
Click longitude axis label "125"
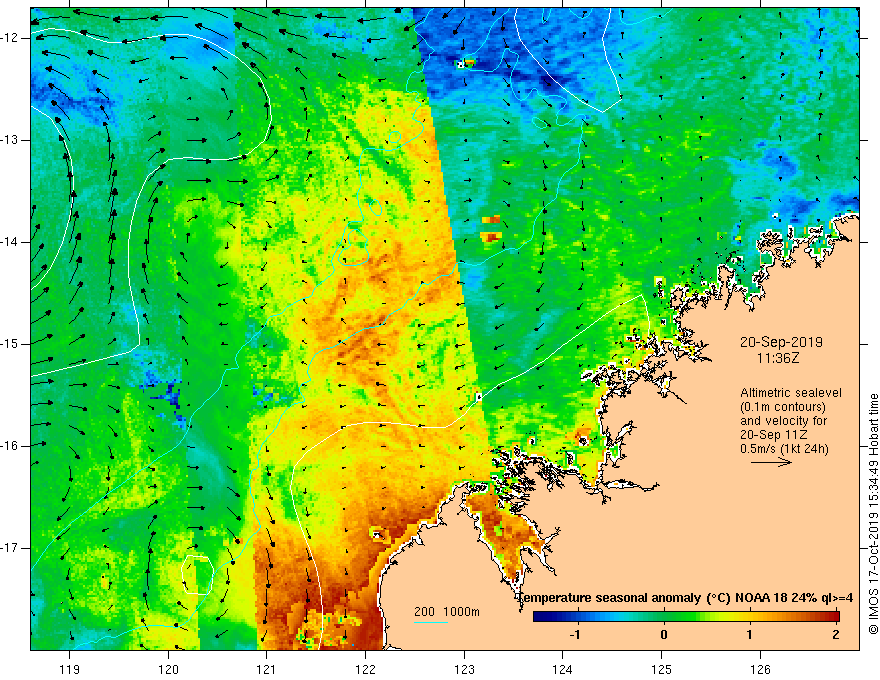(662, 669)
